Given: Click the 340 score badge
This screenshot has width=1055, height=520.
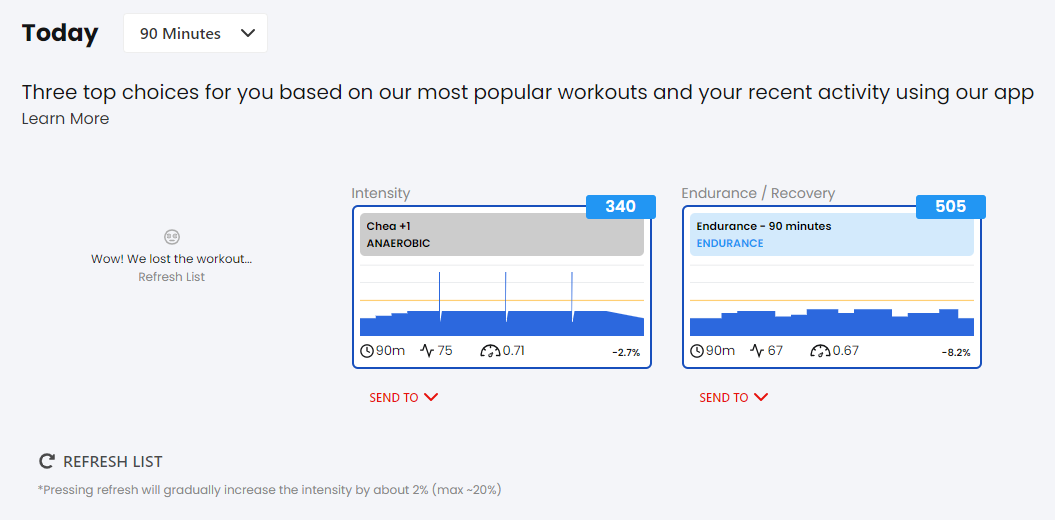Looking at the screenshot, I should tap(620, 207).
